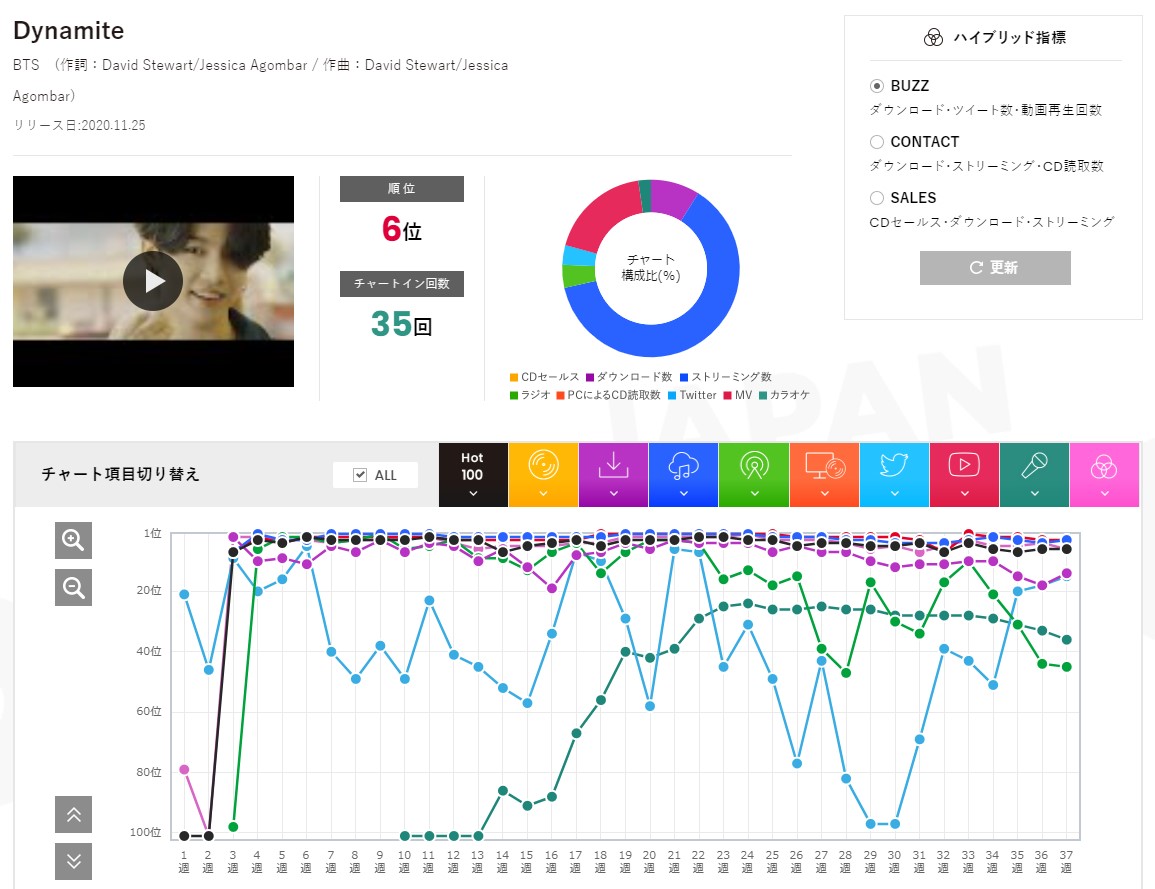Screen dimensions: 1155x889
Task: Toggle the Twitter bird icon
Action: click(x=894, y=474)
